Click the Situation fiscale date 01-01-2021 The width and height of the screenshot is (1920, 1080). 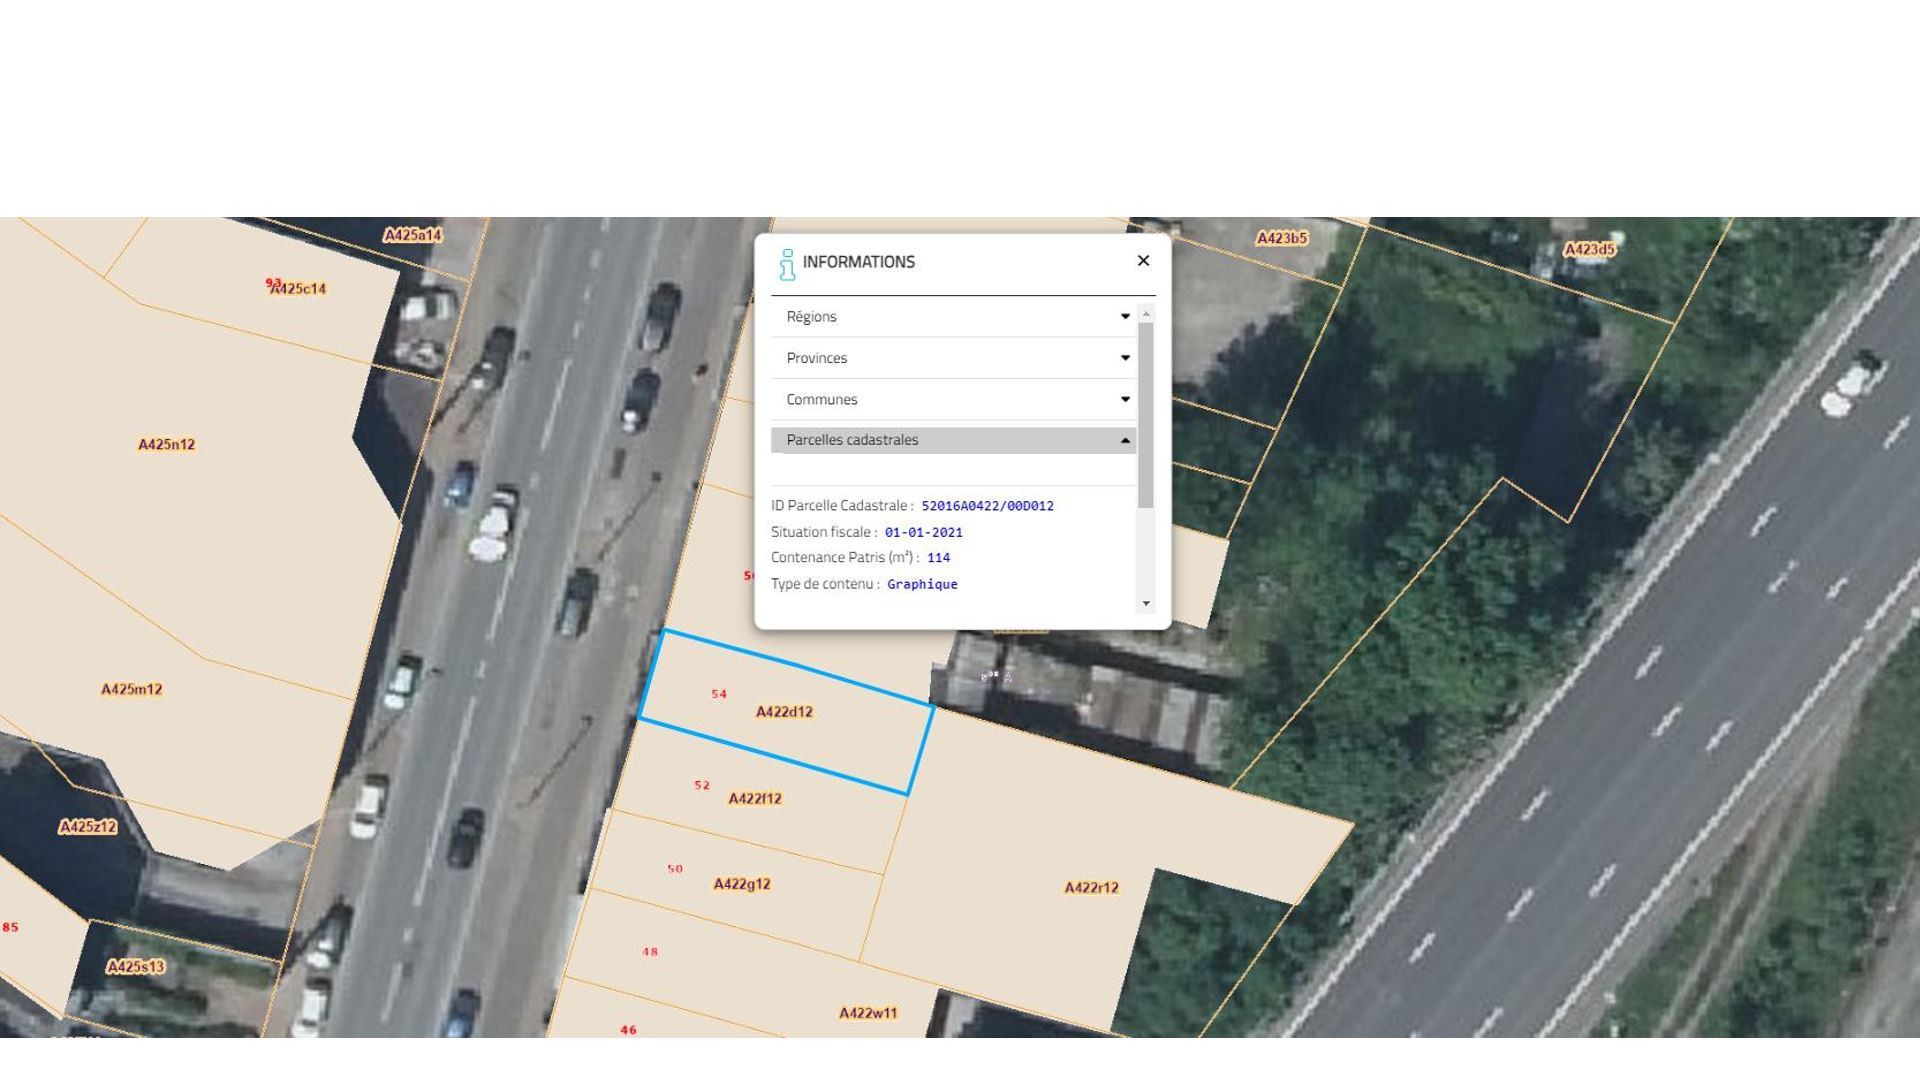pyautogui.click(x=923, y=533)
